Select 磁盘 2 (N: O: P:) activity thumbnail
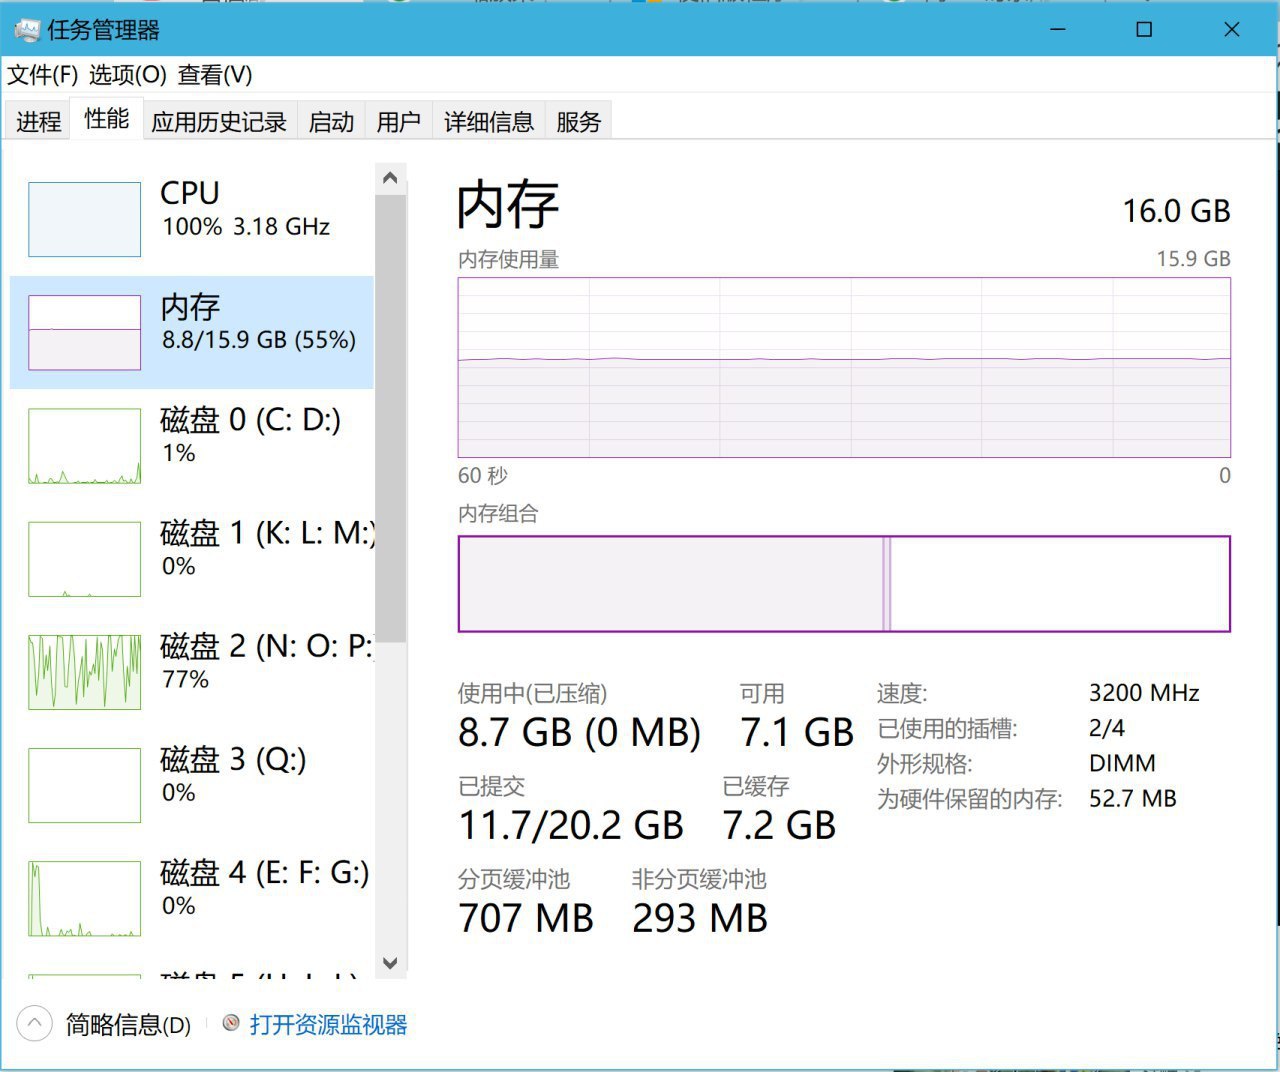 (x=84, y=672)
